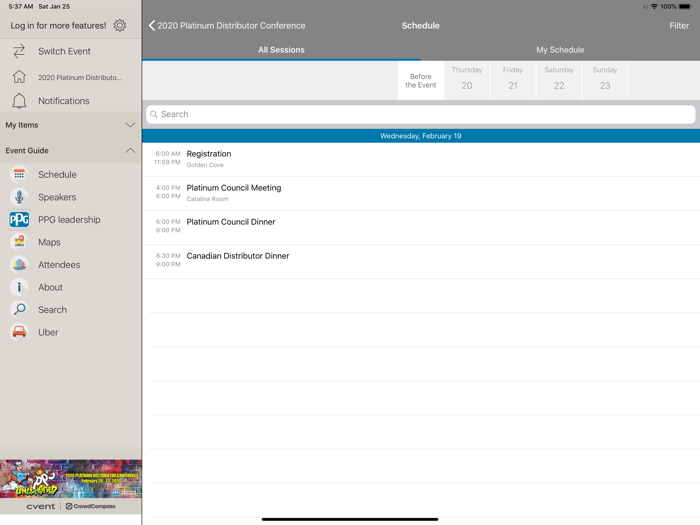Tap the battery status icon

click(x=685, y=6)
